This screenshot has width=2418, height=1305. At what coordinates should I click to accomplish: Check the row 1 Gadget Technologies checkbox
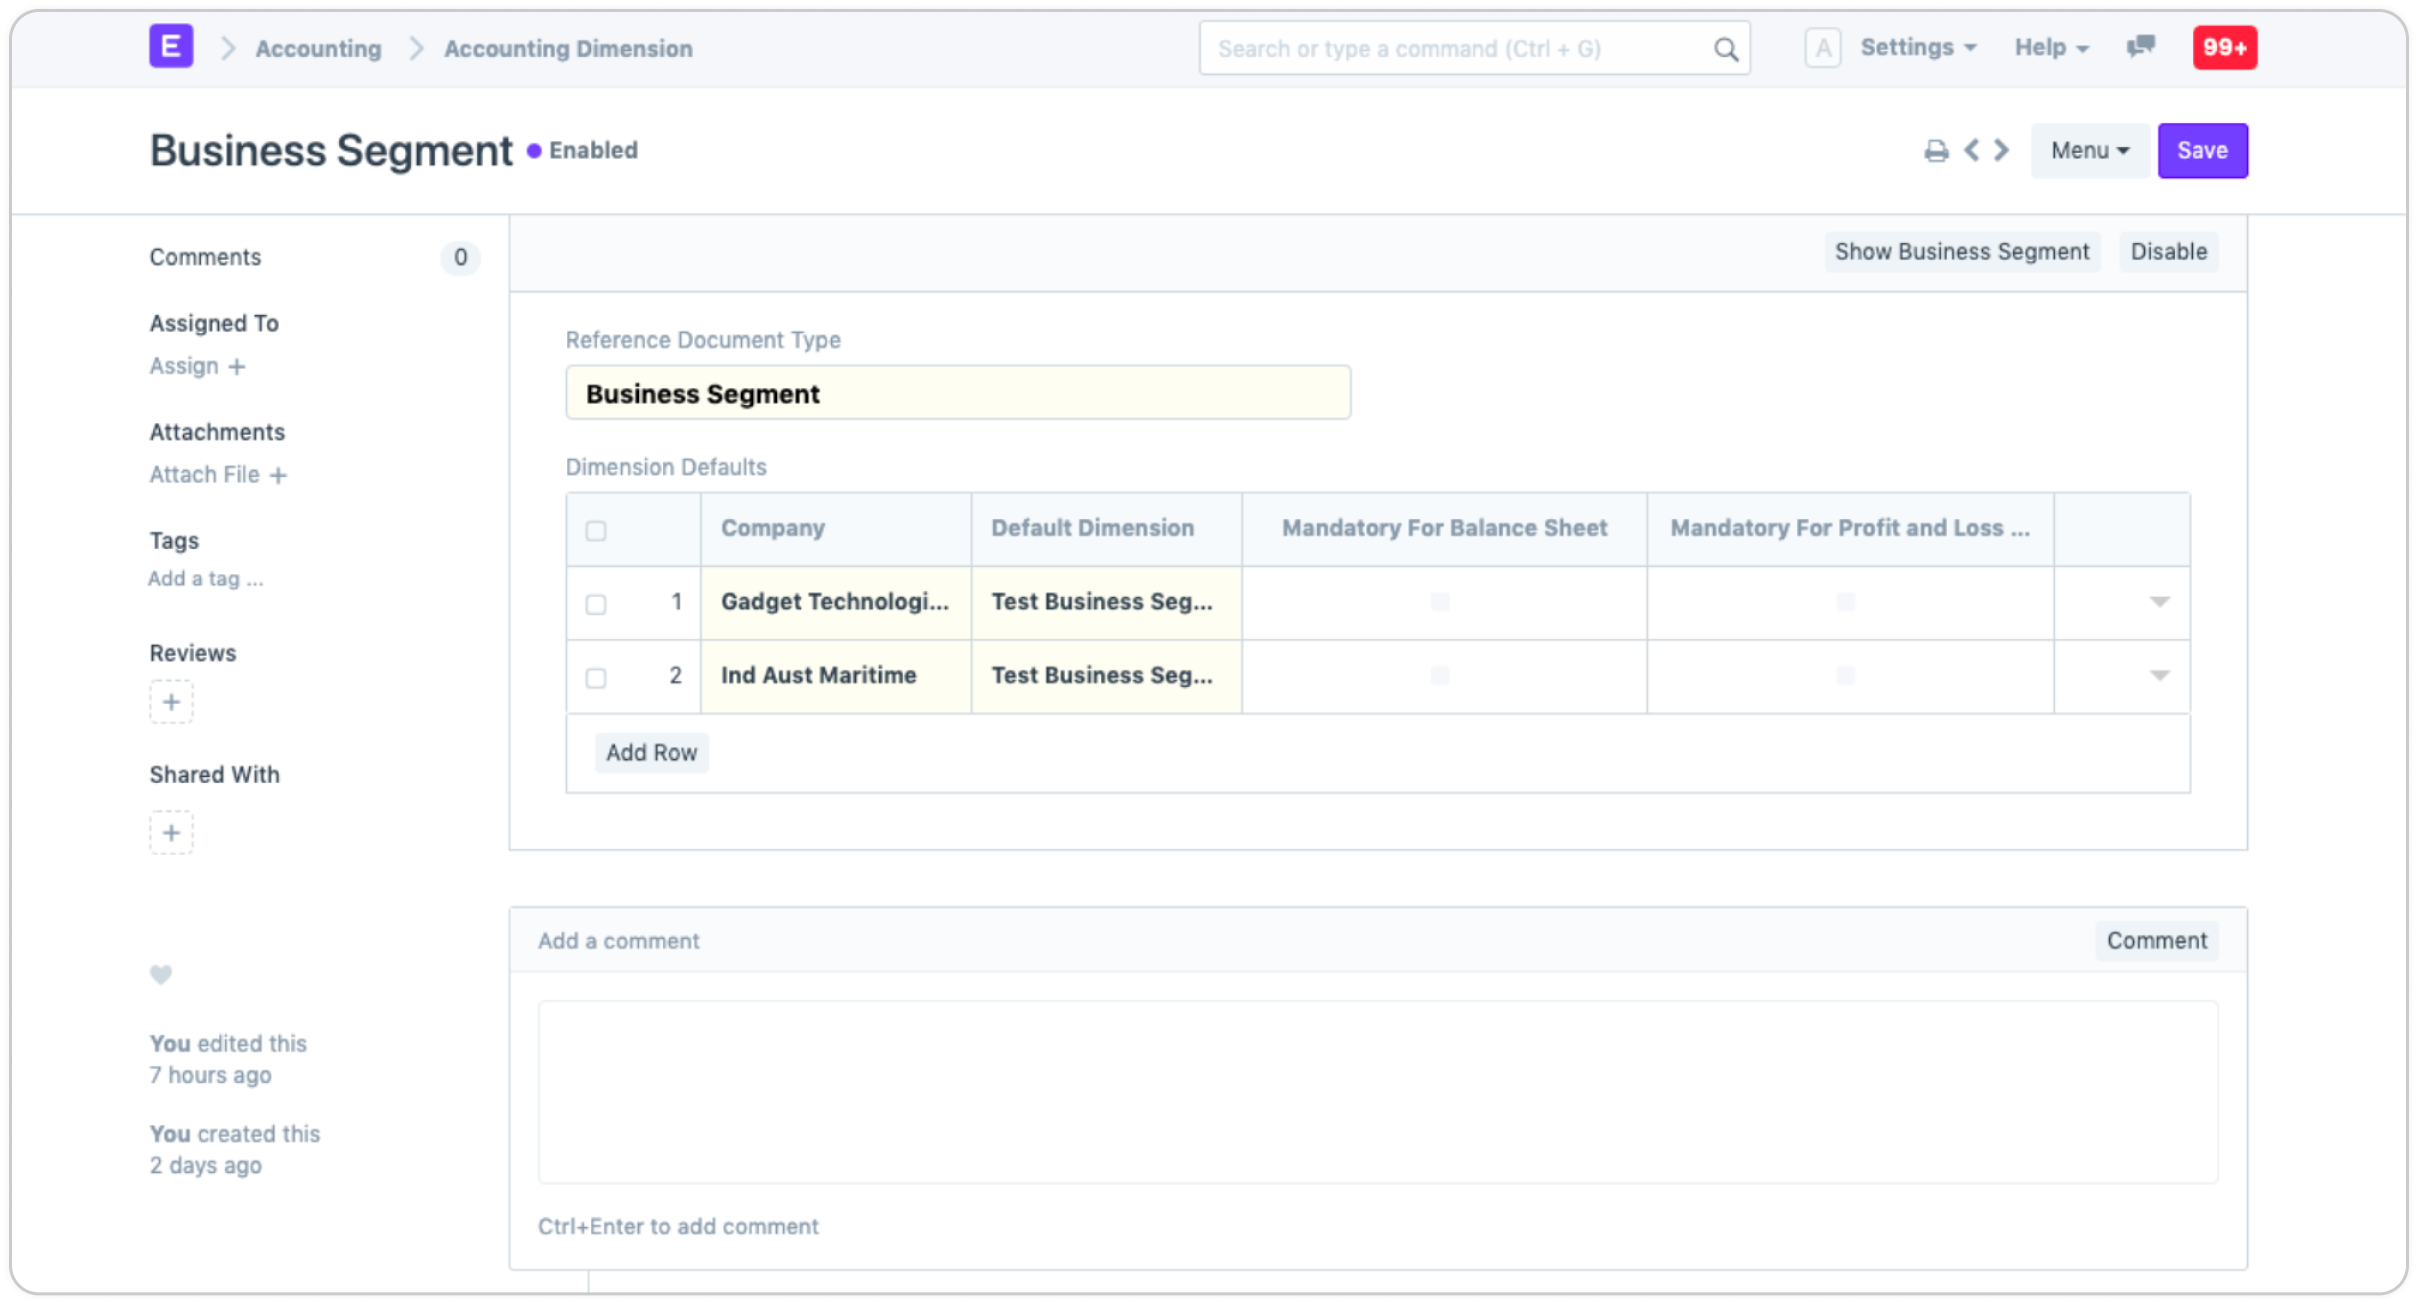[x=596, y=604]
